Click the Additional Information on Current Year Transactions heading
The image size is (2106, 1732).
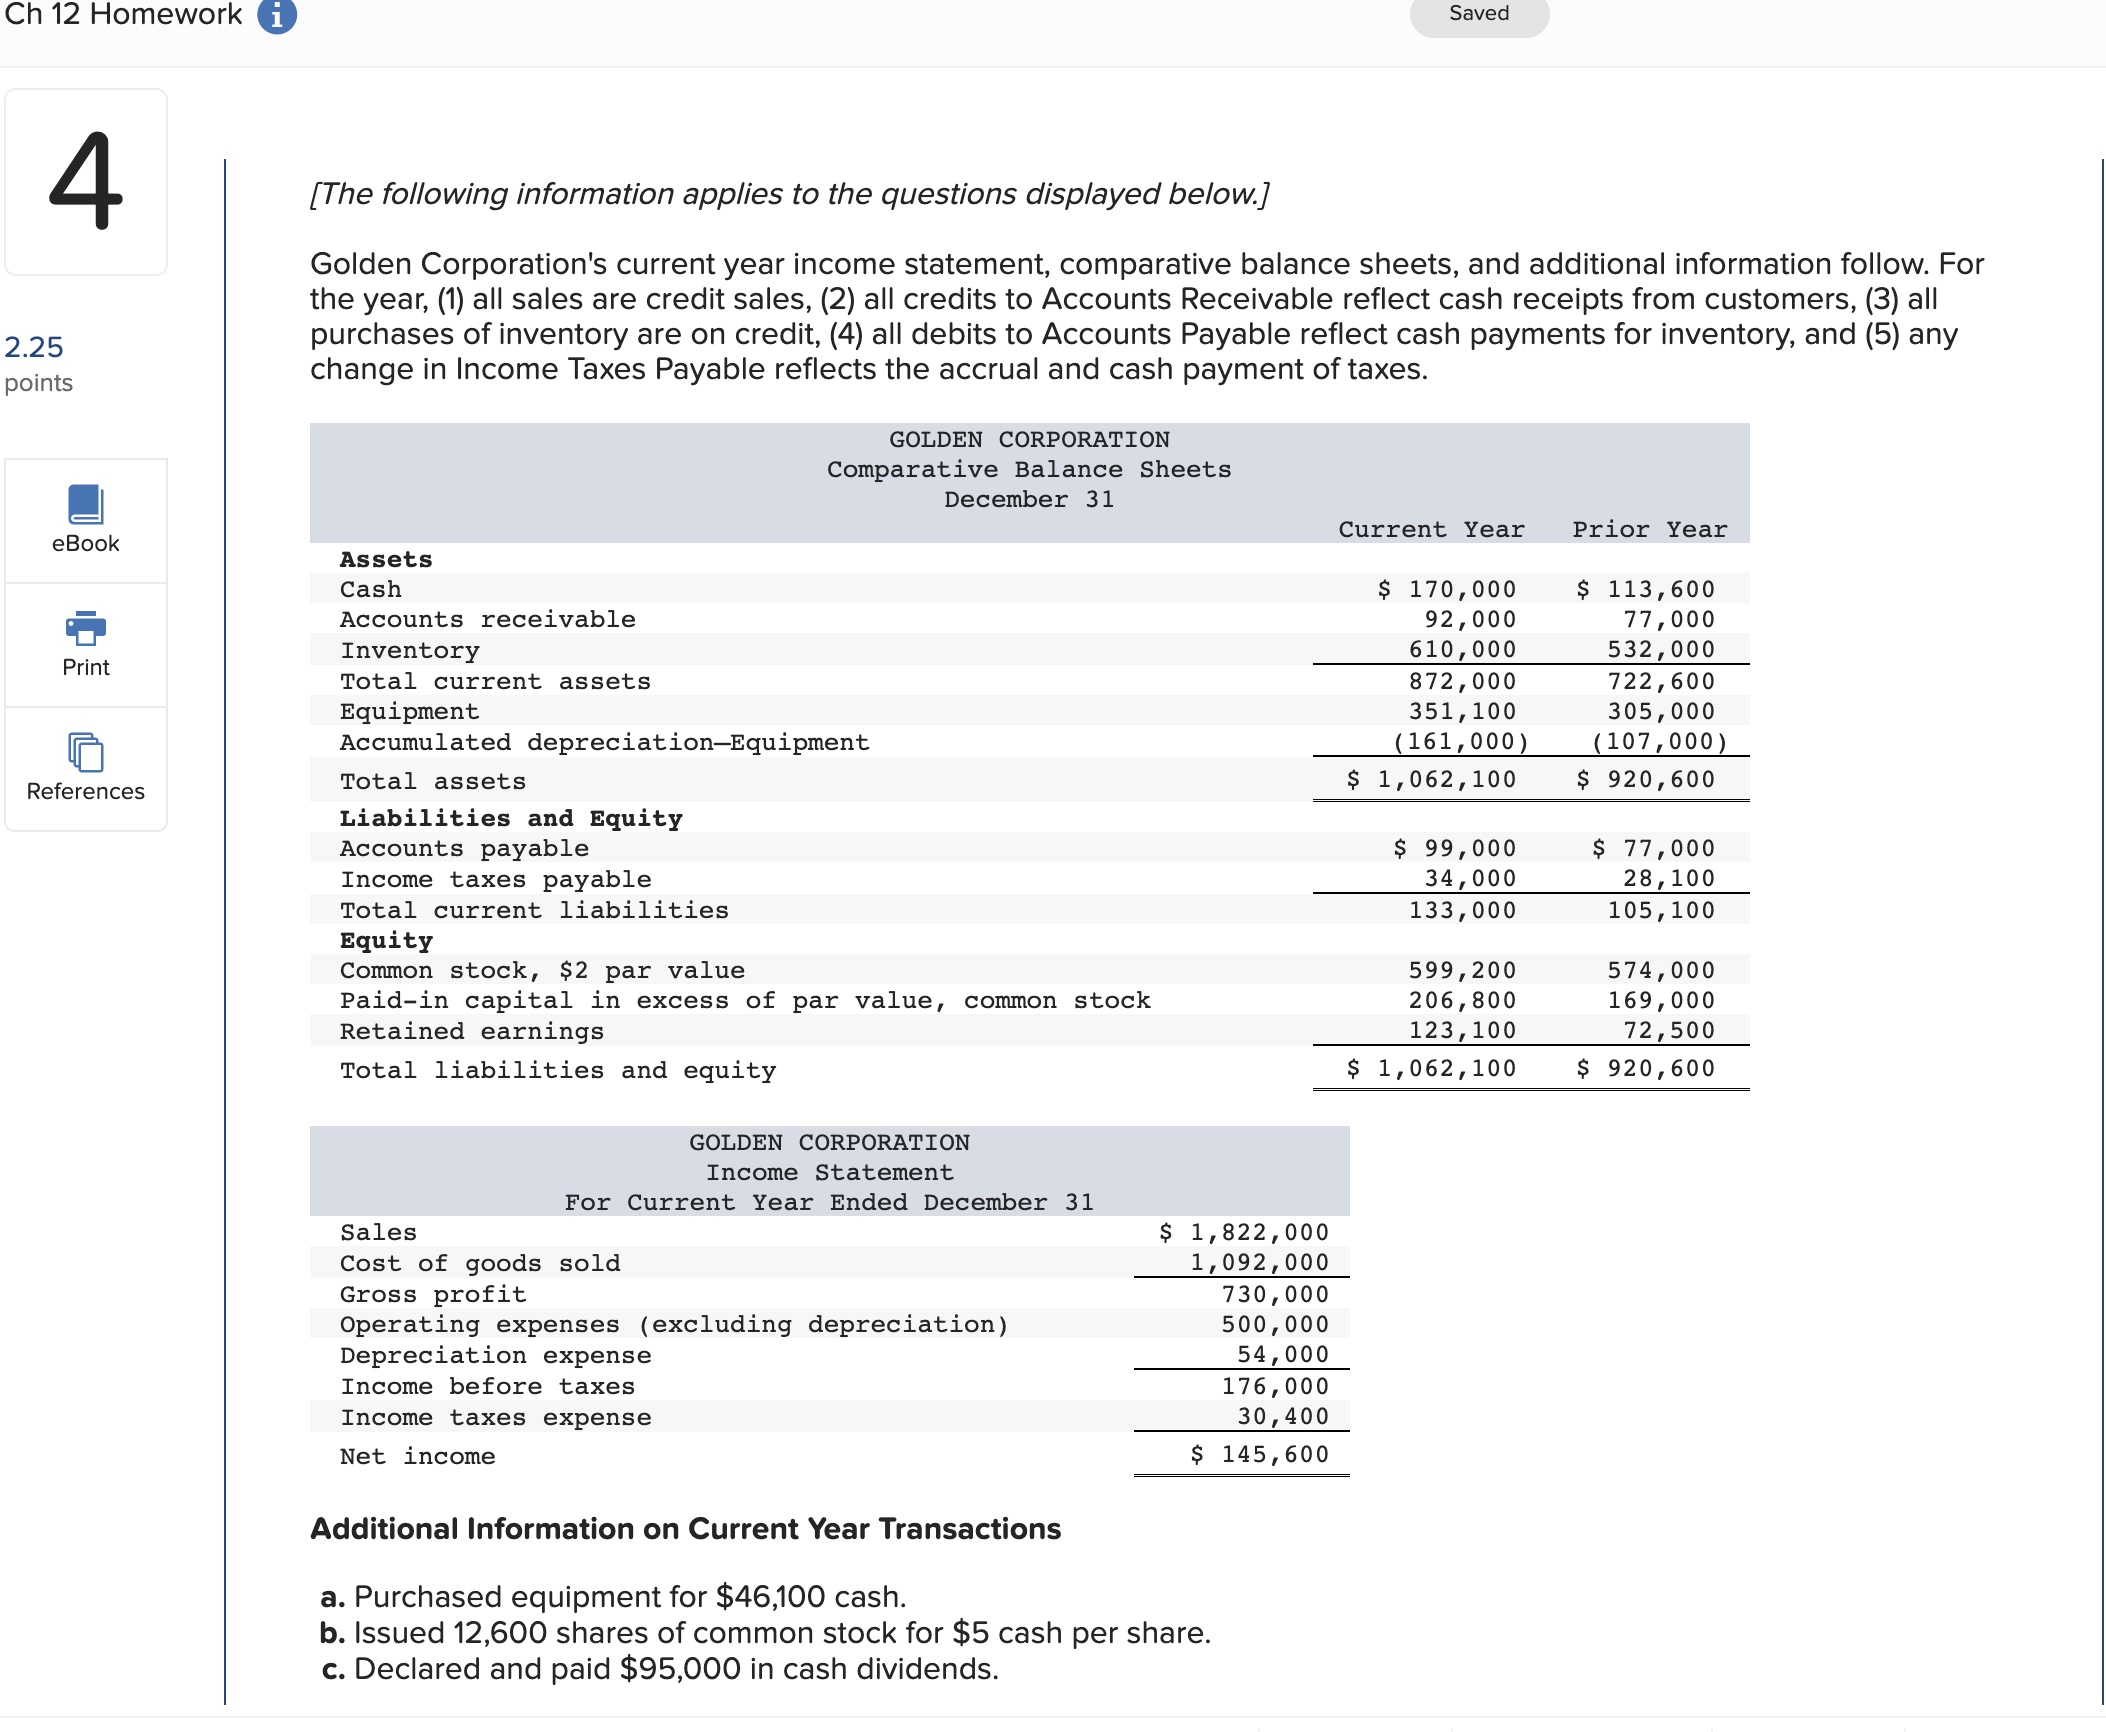coord(686,1528)
